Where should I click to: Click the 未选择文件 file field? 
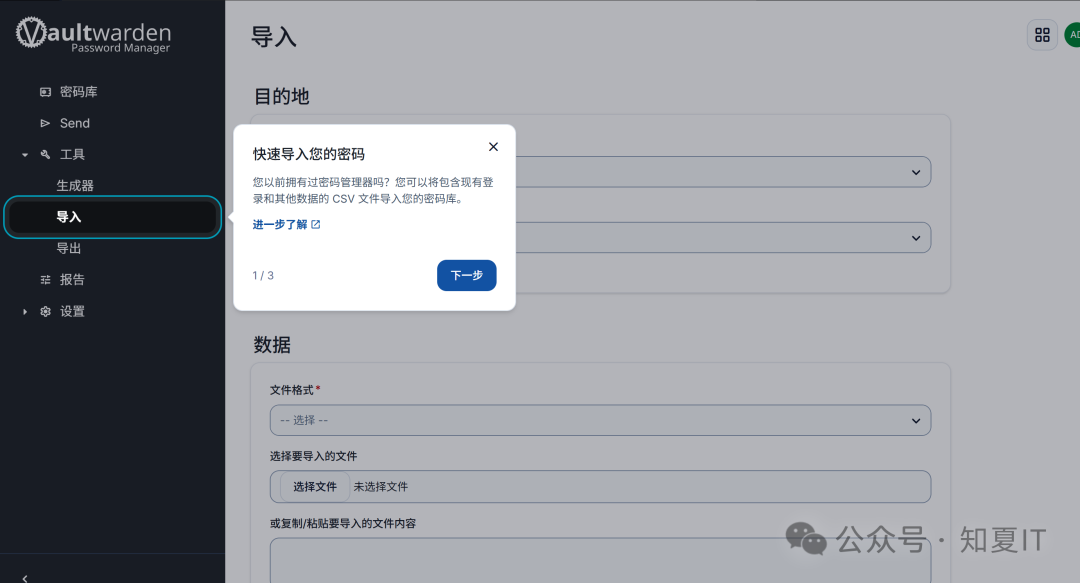(x=600, y=487)
